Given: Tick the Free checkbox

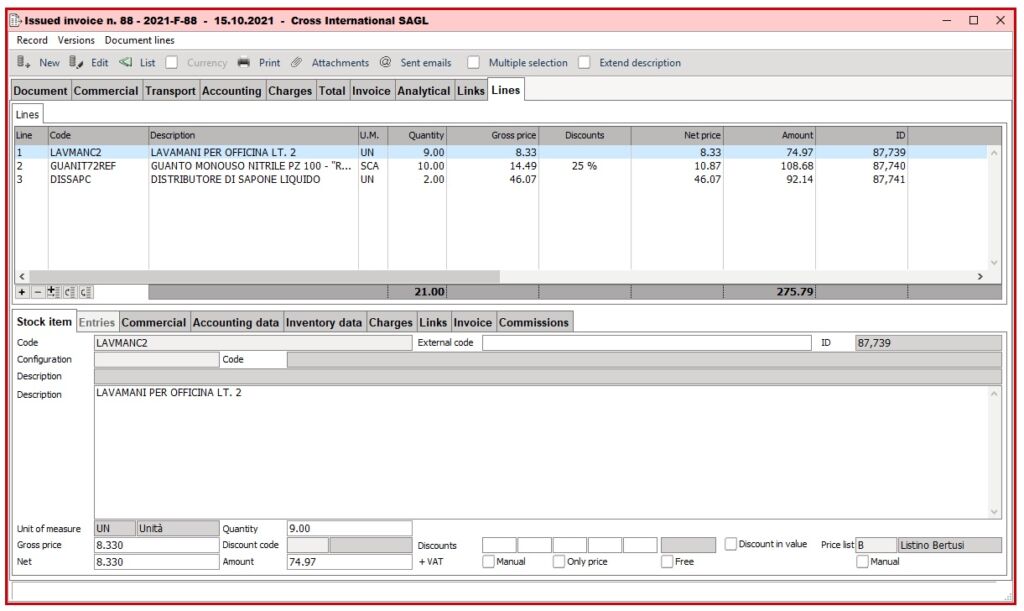Looking at the screenshot, I should [667, 561].
